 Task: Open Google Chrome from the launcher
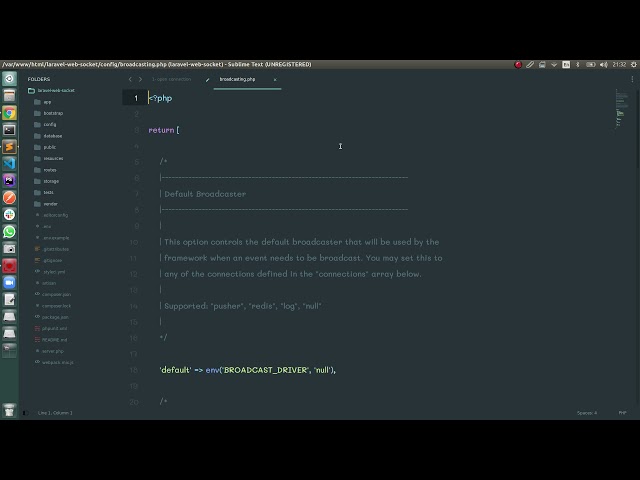9,113
